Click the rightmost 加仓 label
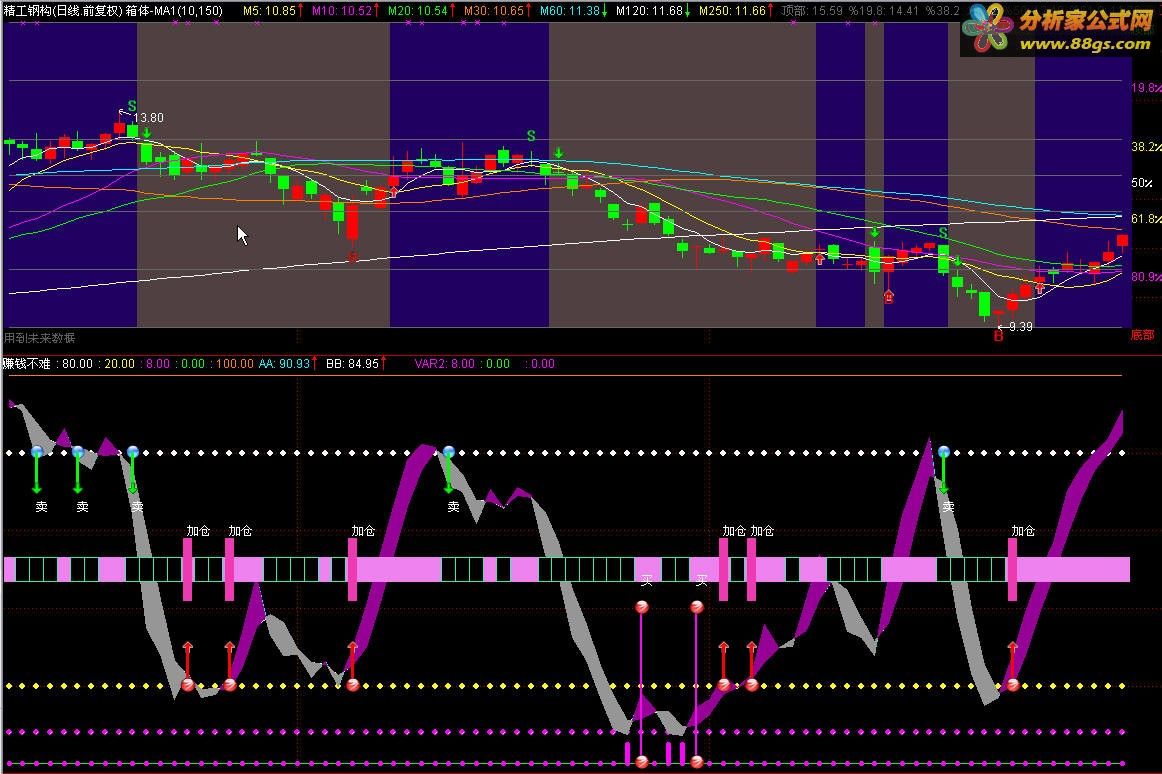 1023,531
